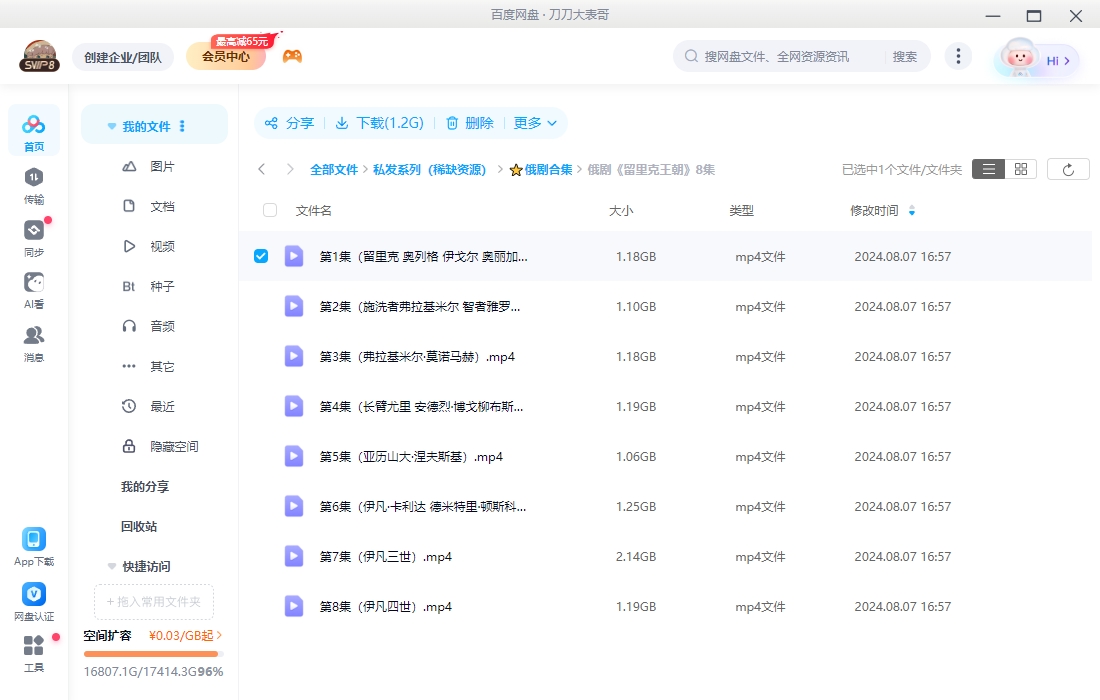Viewport: 1100px width, 700px height.
Task: Toggle list view display mode
Action: point(988,169)
